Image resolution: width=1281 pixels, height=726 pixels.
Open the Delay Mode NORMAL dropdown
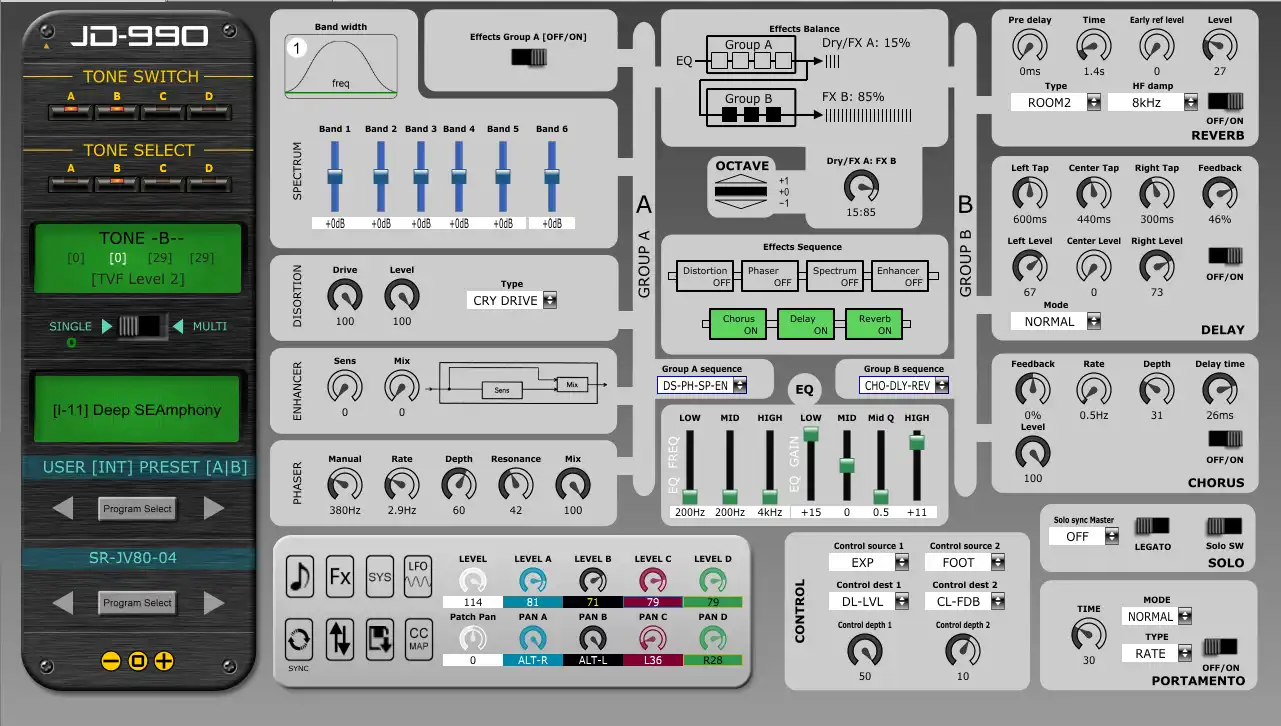point(1056,321)
